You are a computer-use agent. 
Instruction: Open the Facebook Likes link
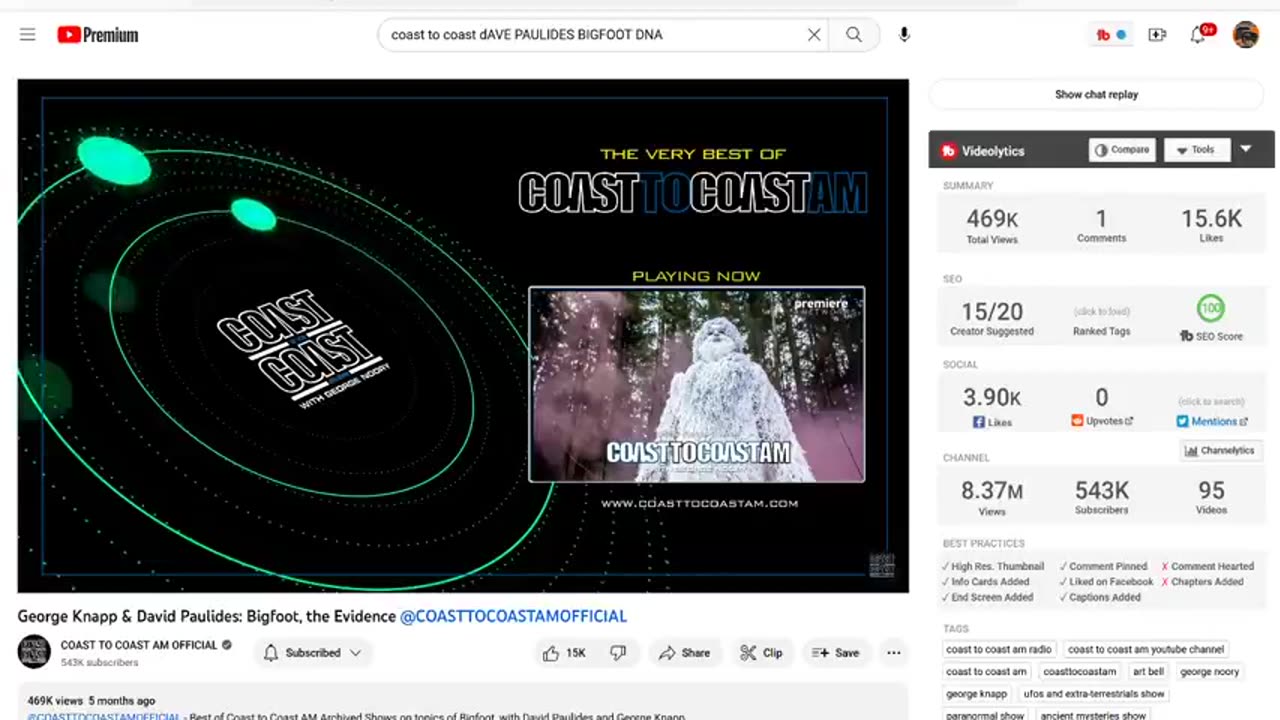click(992, 422)
